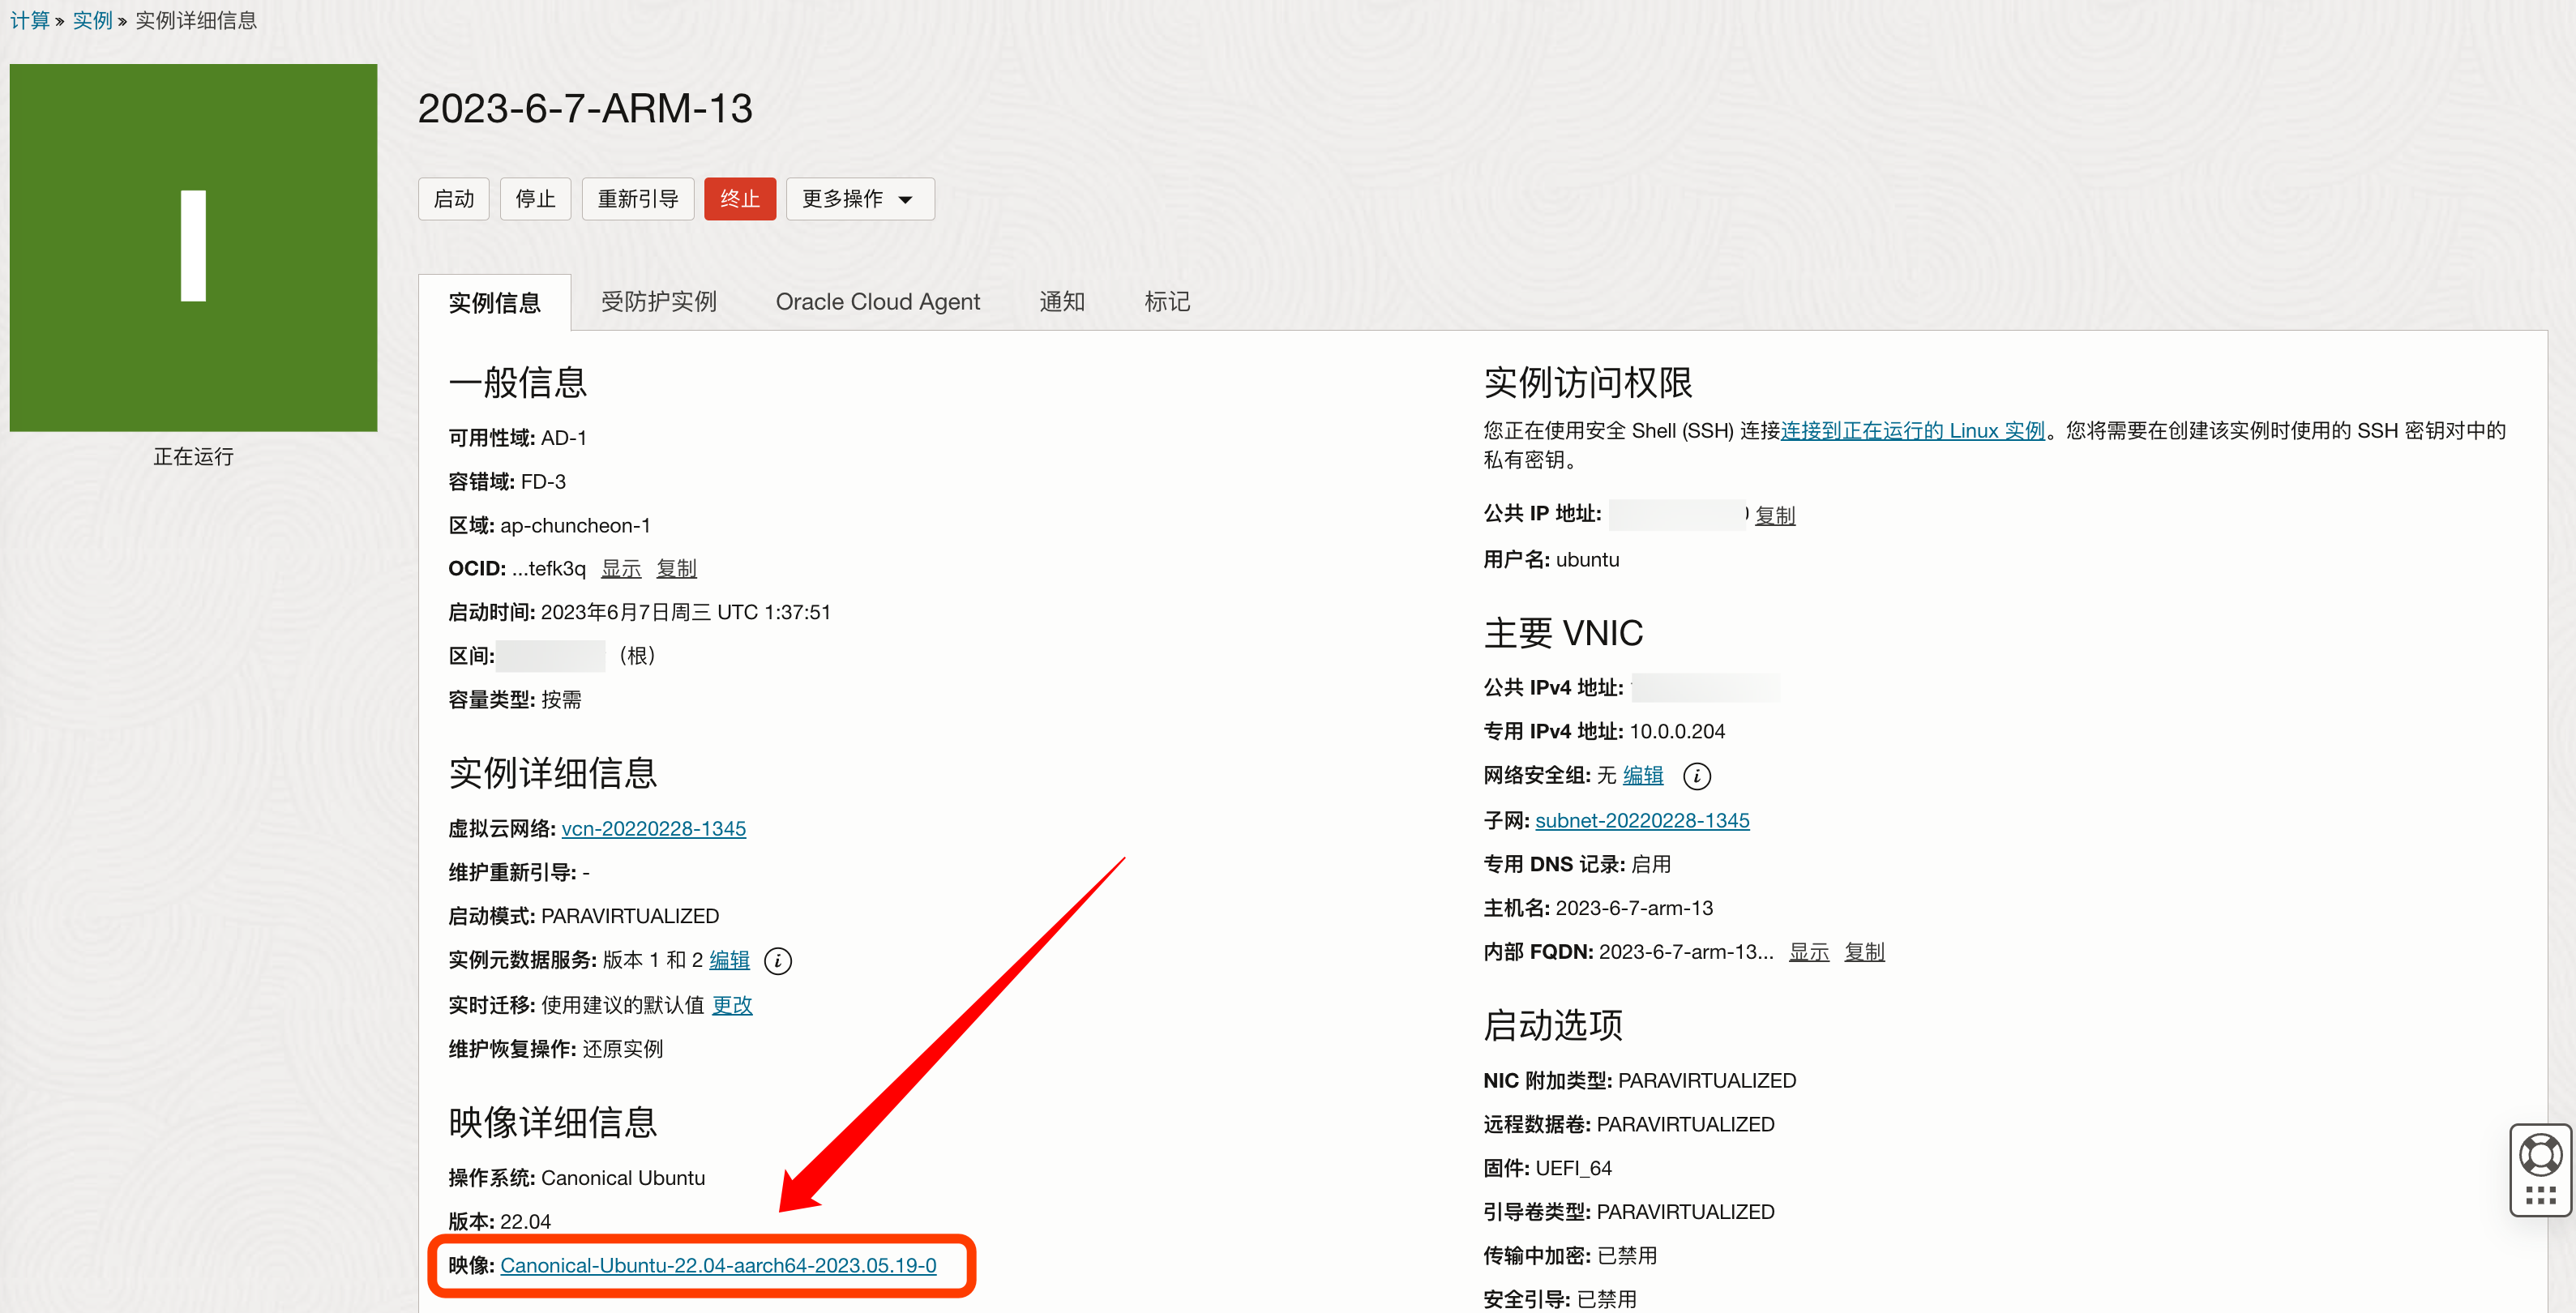The width and height of the screenshot is (2576, 1313).
Task: Click the 容错域: FD-3 text
Action: tap(507, 482)
